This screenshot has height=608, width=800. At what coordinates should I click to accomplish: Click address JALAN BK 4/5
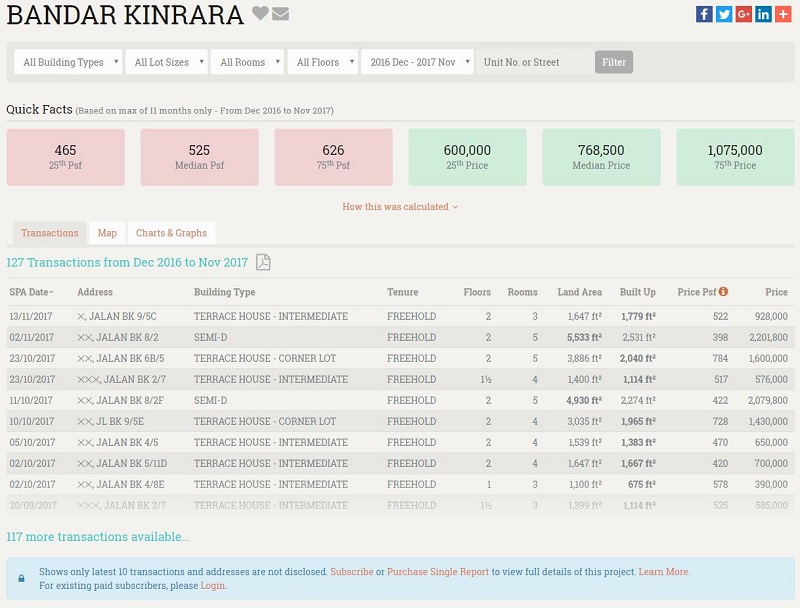[x=118, y=442]
